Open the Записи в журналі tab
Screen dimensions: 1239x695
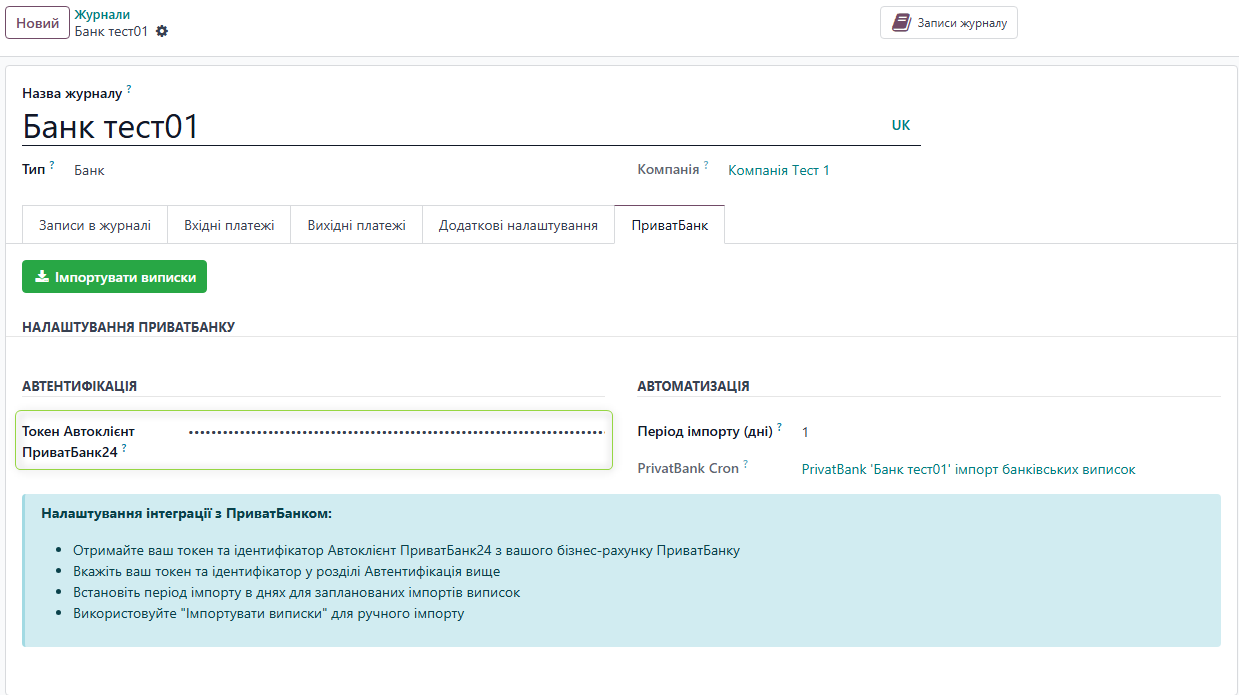click(94, 224)
